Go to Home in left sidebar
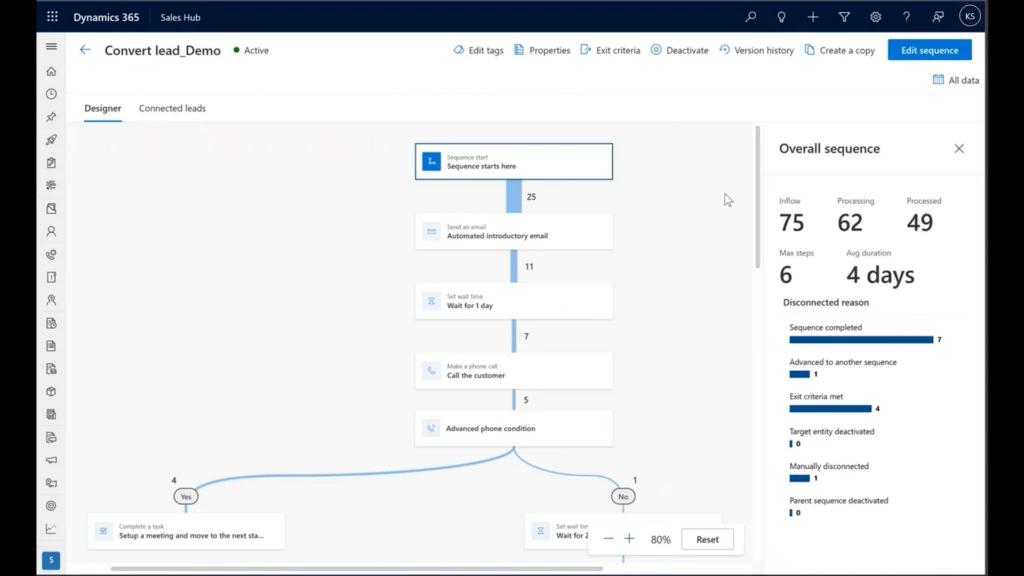 51,71
